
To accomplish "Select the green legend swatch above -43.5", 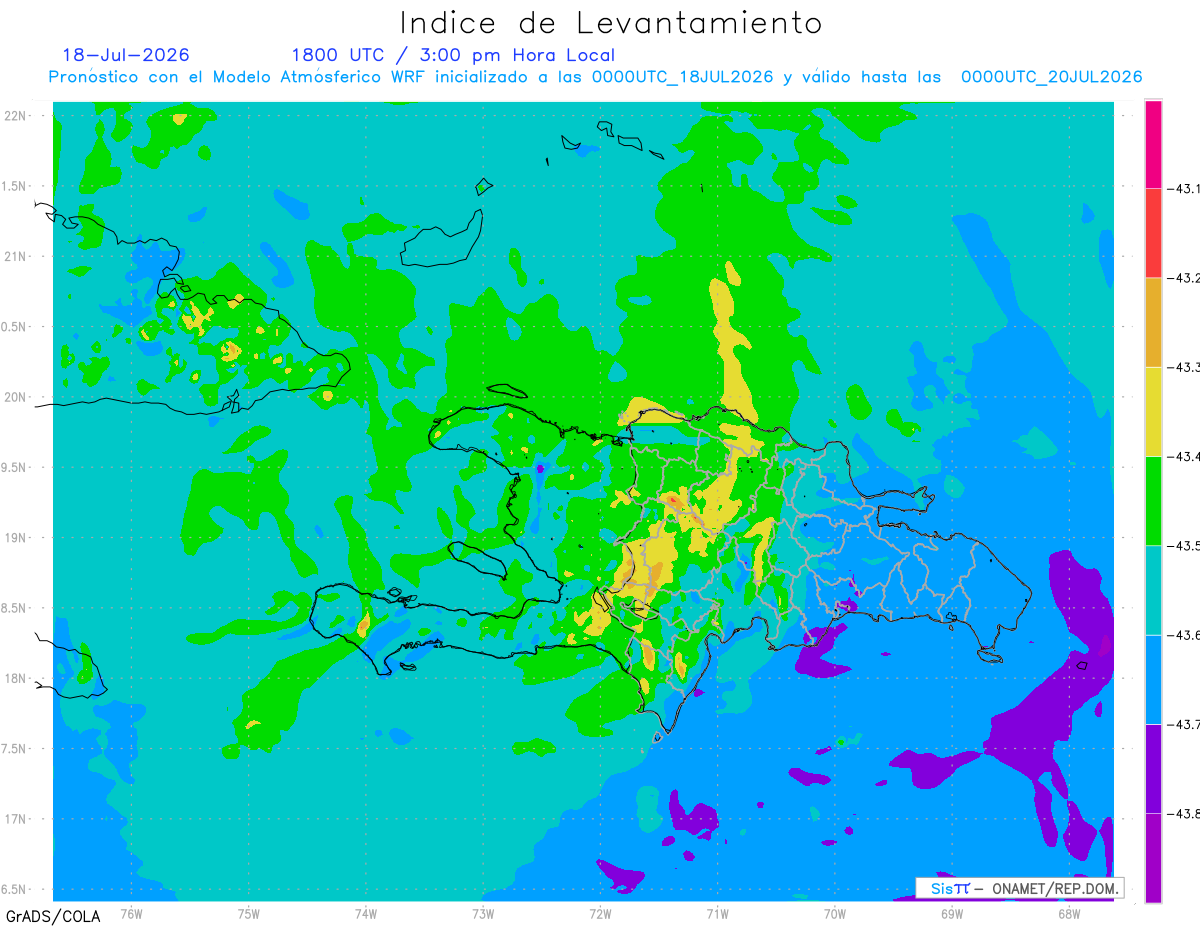I will (1153, 500).
